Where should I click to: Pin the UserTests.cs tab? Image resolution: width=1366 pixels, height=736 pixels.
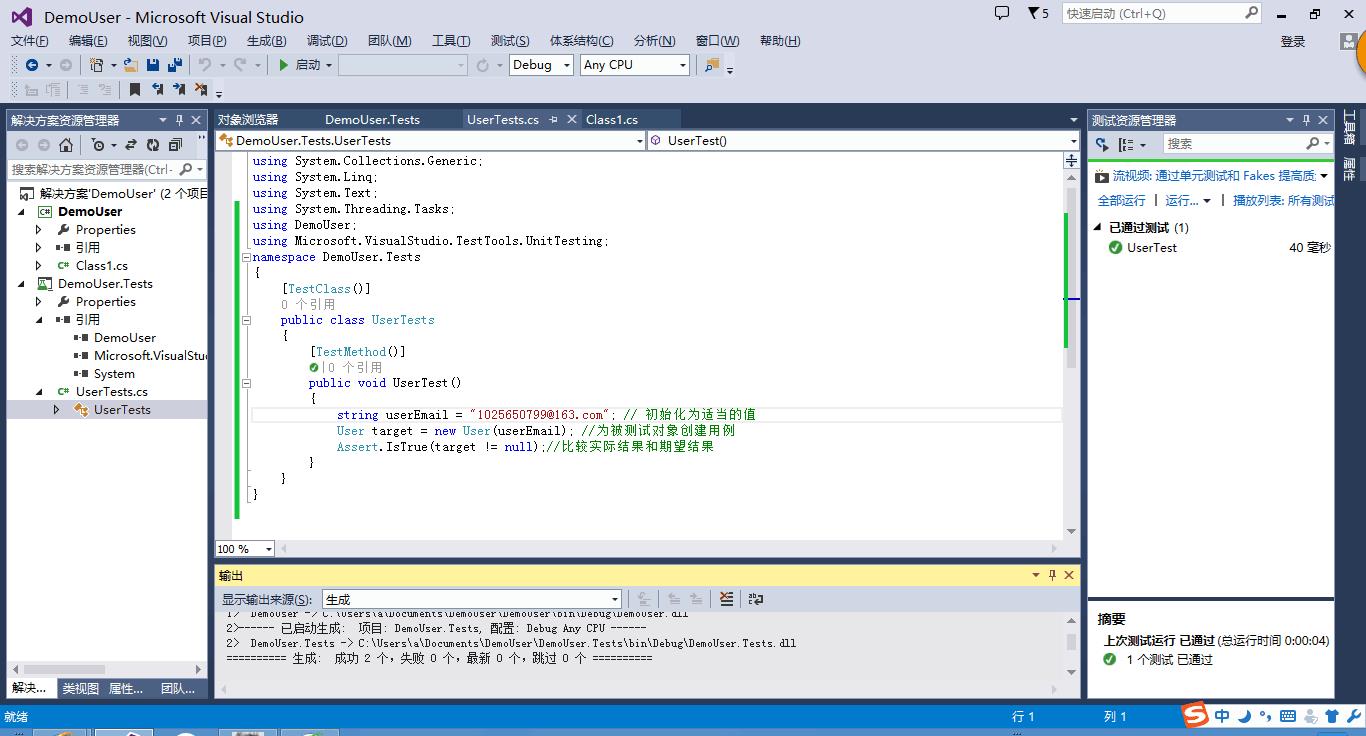[x=553, y=119]
